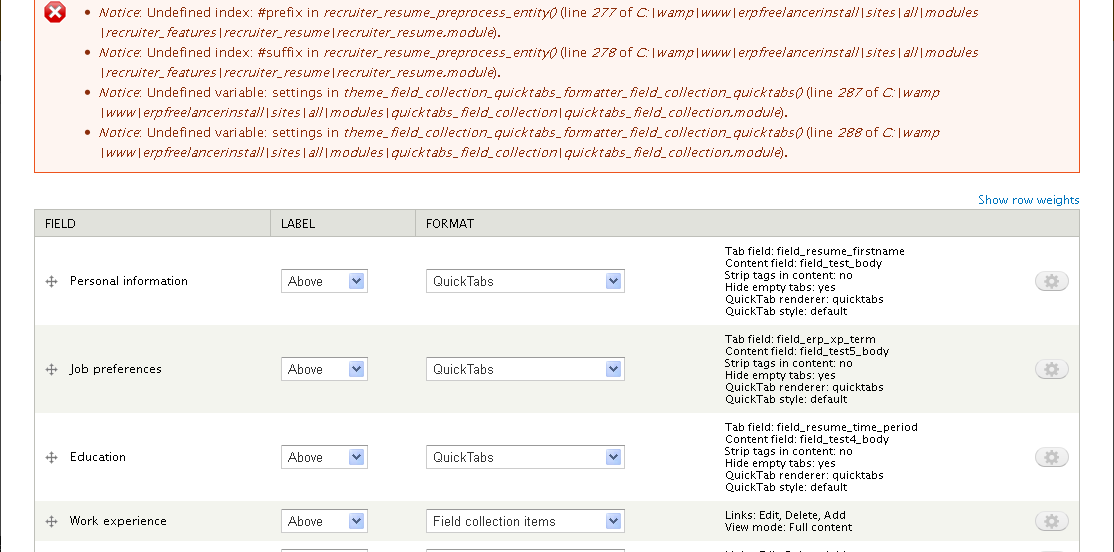Click the Show row weights link

click(1028, 200)
